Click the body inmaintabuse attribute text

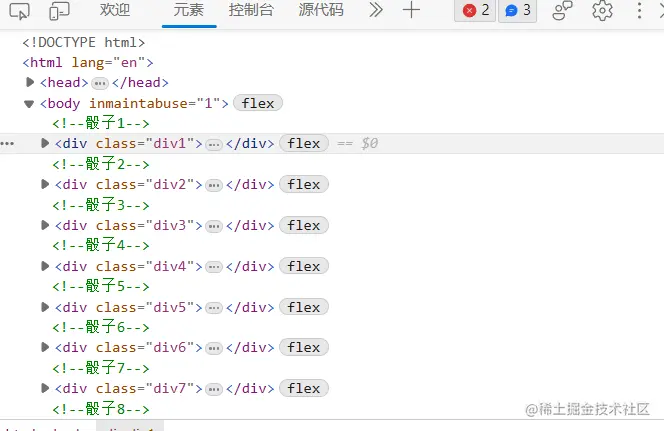(x=155, y=103)
